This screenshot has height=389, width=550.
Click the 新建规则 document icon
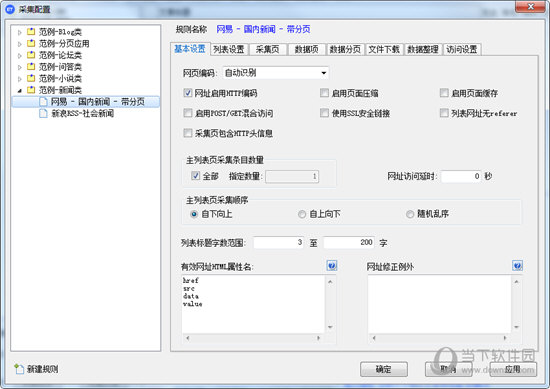[x=19, y=369]
